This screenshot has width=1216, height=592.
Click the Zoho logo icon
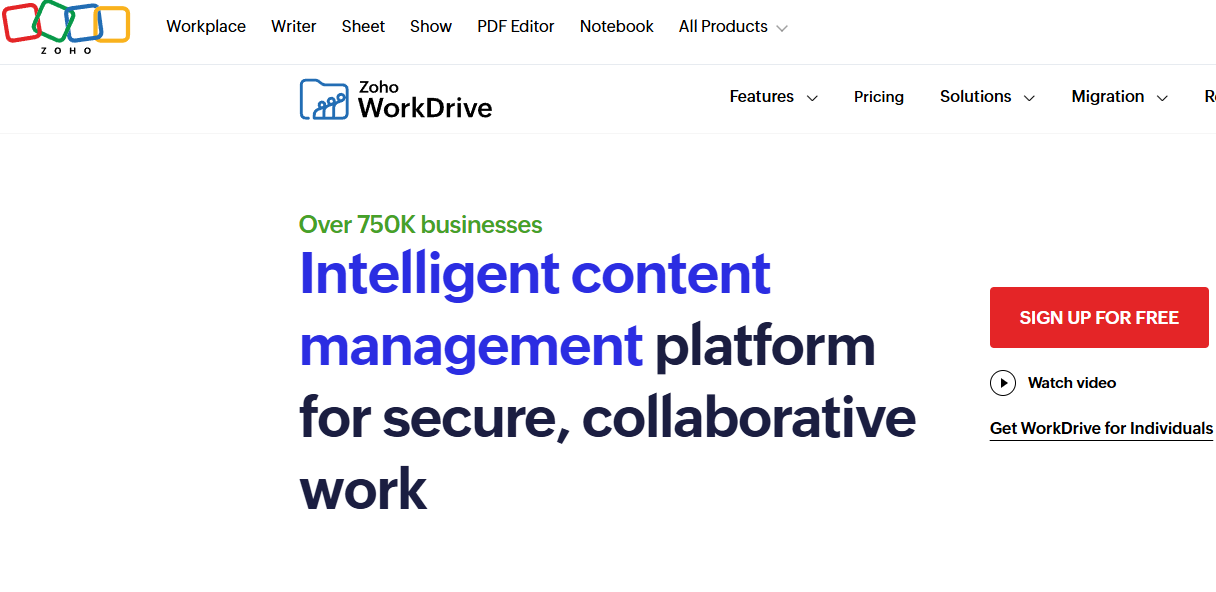click(x=66, y=28)
